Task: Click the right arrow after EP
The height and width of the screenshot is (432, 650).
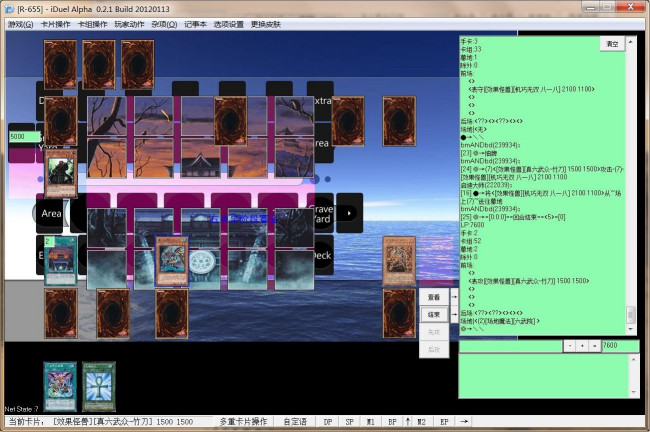Action: point(464,422)
